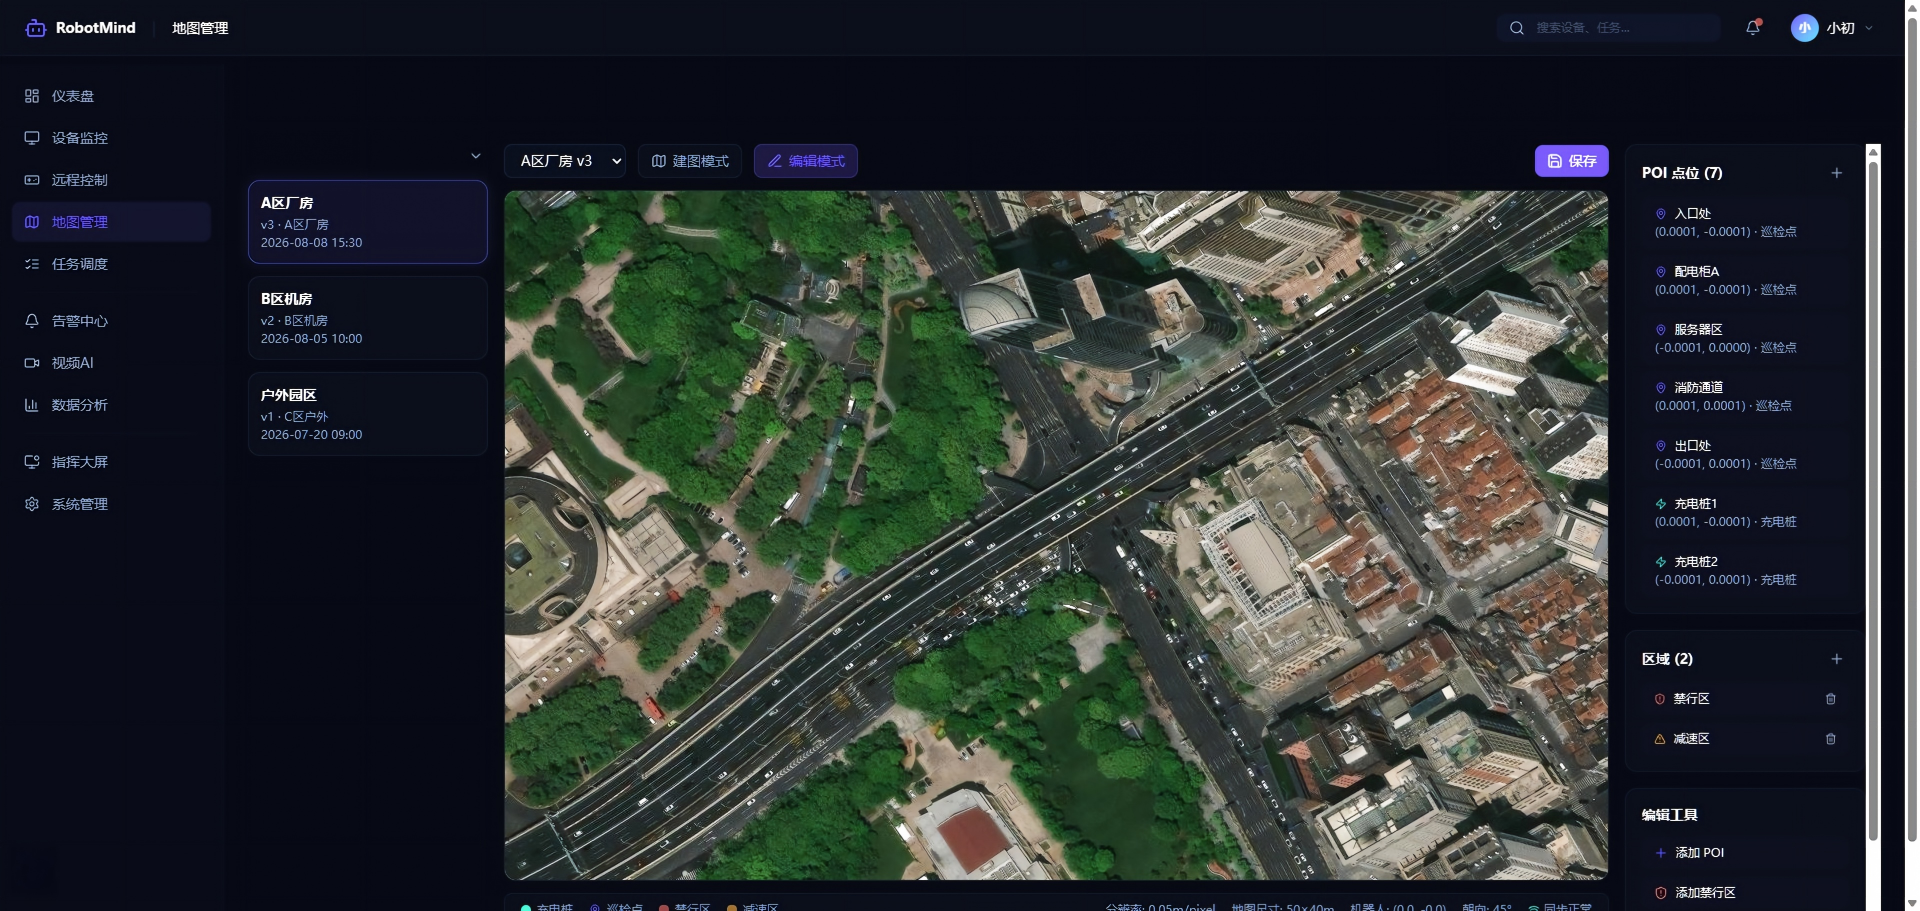Select the 服务器区 POI entry
Viewport: 1920px width, 911px height.
point(1745,338)
